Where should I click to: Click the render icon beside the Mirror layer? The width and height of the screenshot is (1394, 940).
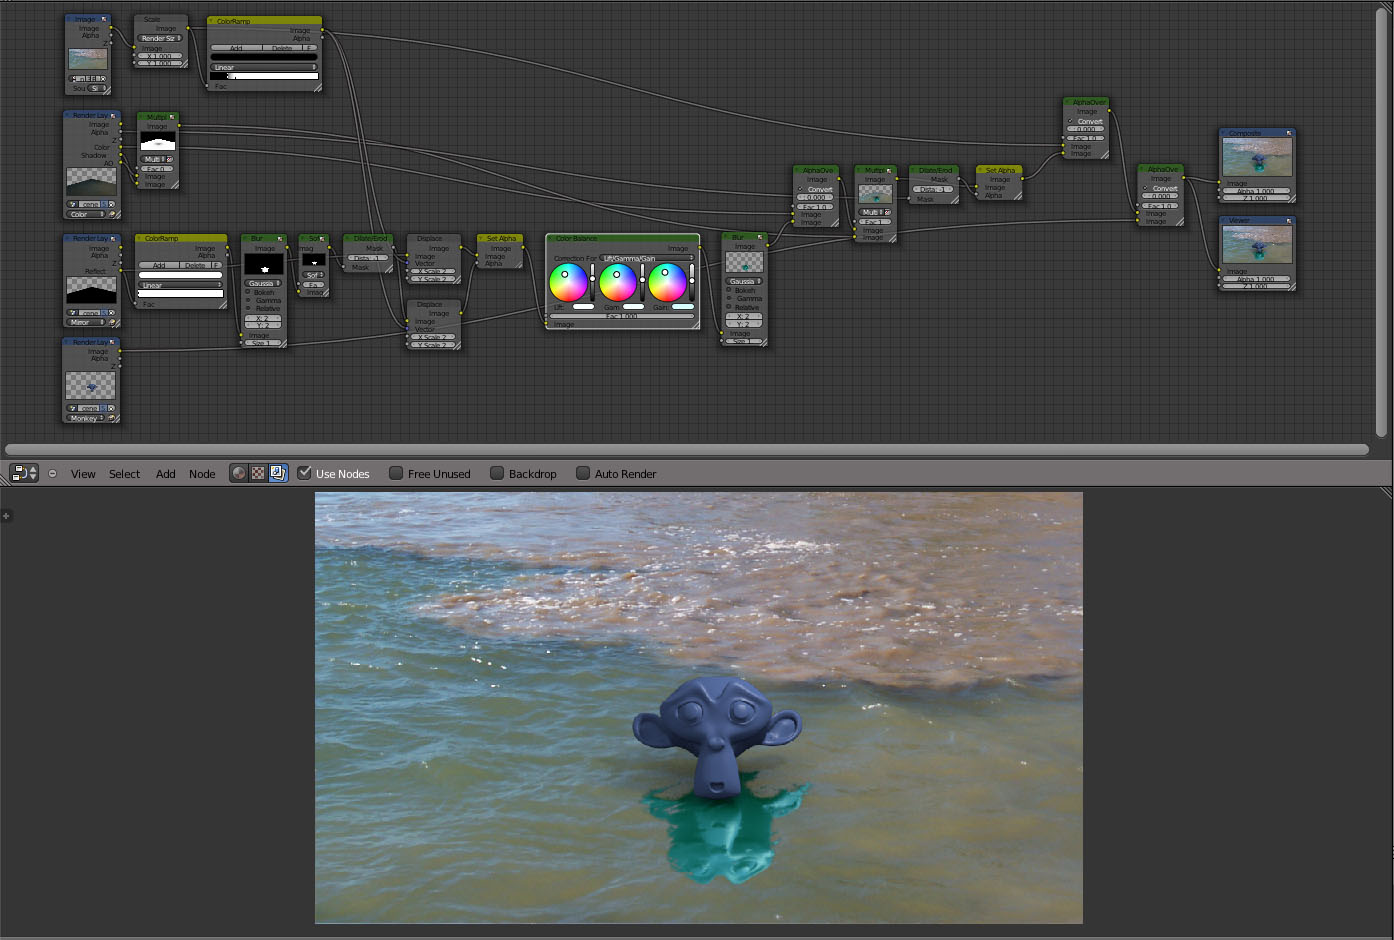tap(113, 322)
